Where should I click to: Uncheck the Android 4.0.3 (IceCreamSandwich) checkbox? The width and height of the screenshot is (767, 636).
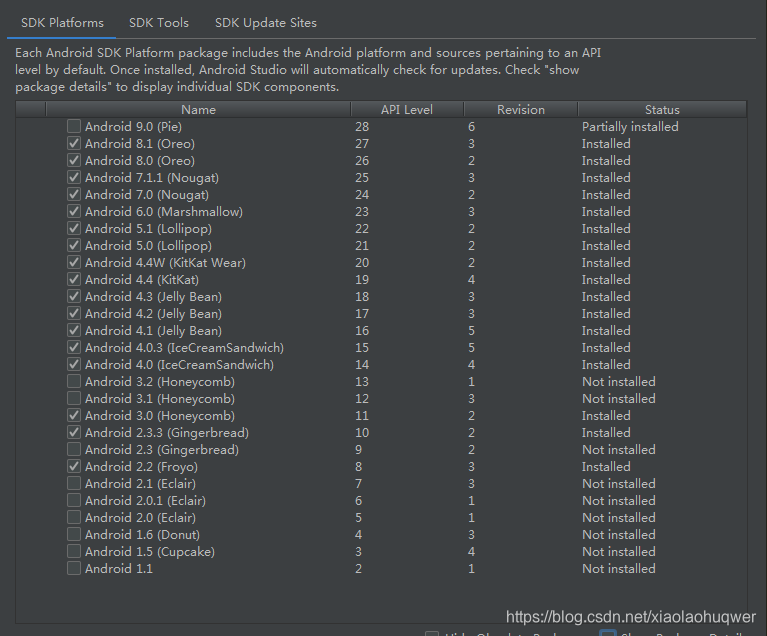(x=74, y=347)
